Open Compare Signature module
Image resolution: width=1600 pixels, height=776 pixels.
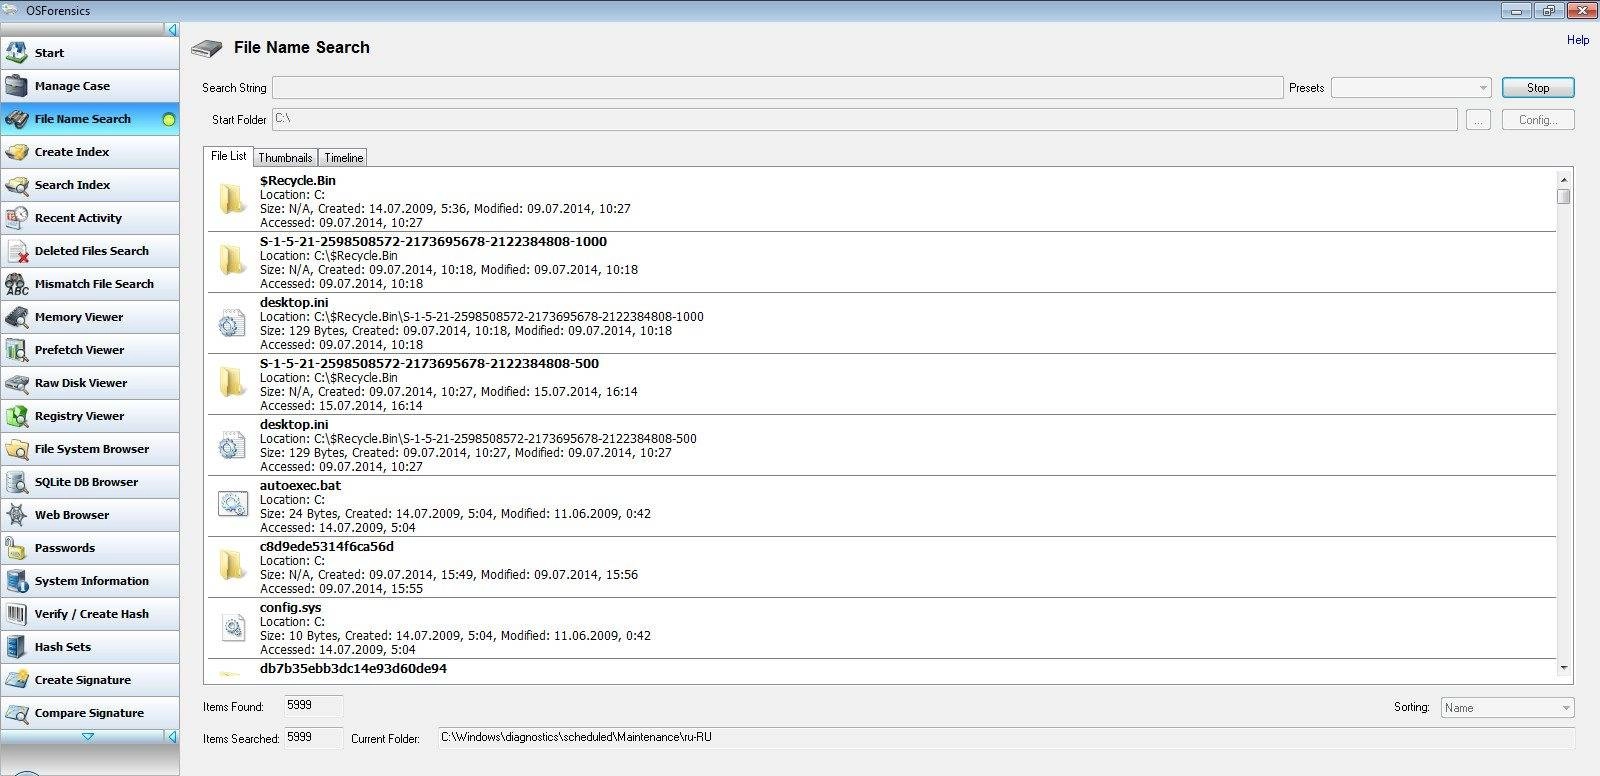pos(90,713)
